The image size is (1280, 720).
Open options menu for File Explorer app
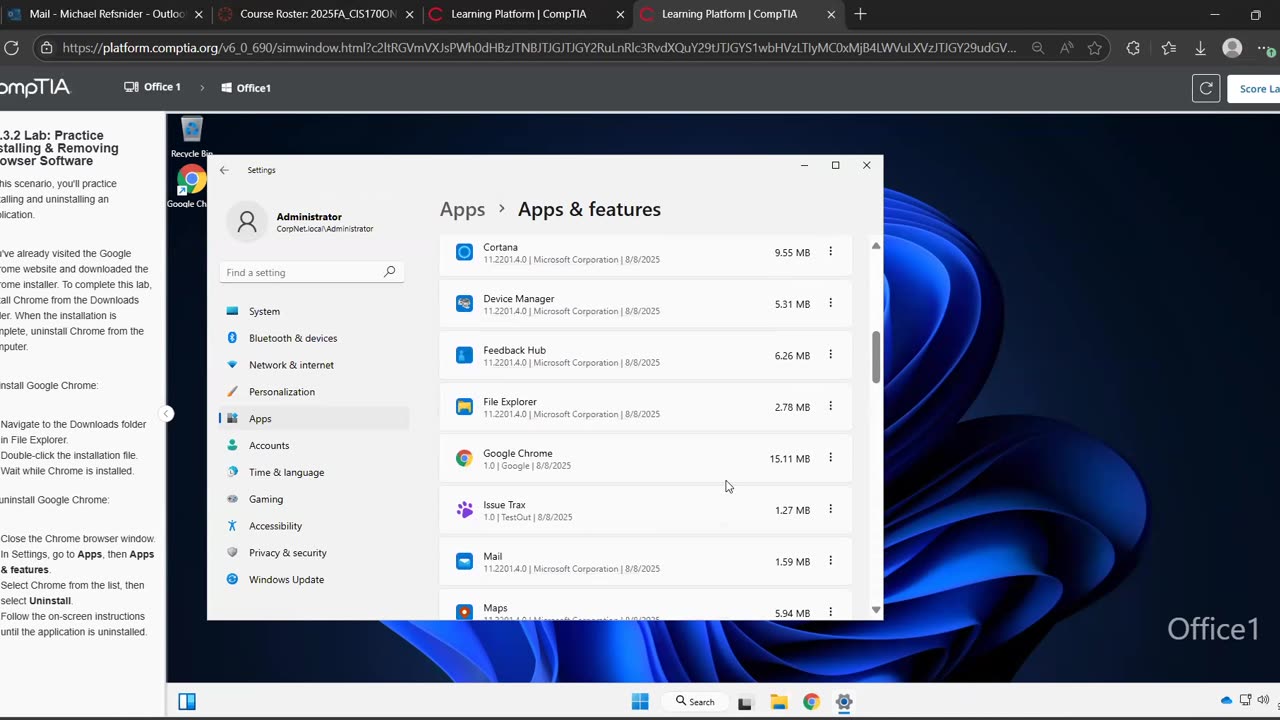tap(830, 406)
